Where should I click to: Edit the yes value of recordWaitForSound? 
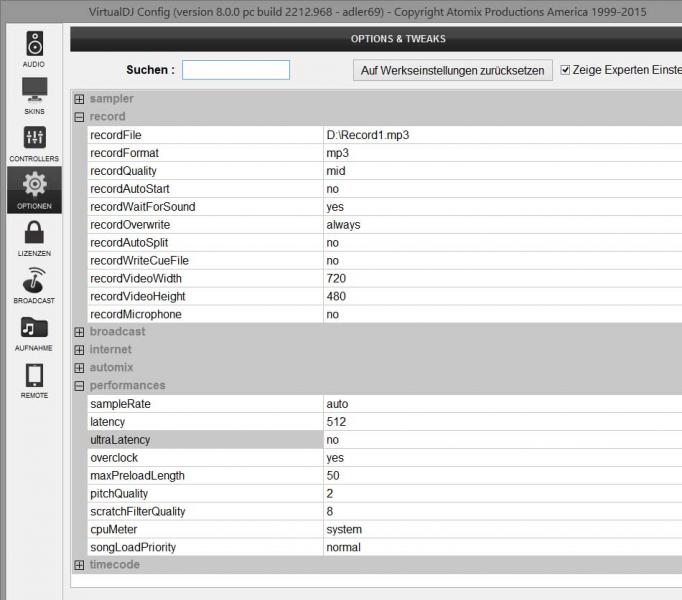tap(335, 207)
